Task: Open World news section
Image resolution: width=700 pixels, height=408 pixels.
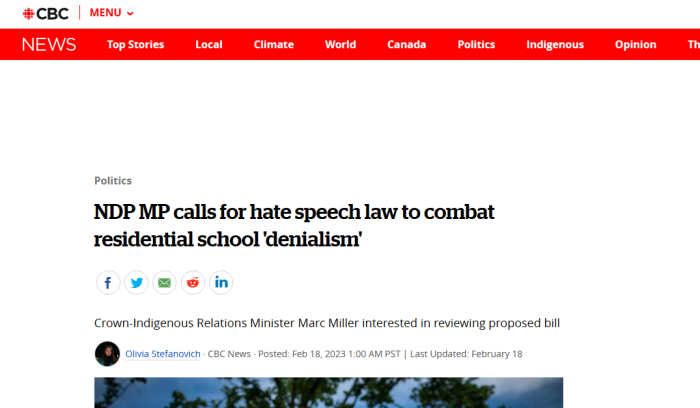Action: (340, 45)
